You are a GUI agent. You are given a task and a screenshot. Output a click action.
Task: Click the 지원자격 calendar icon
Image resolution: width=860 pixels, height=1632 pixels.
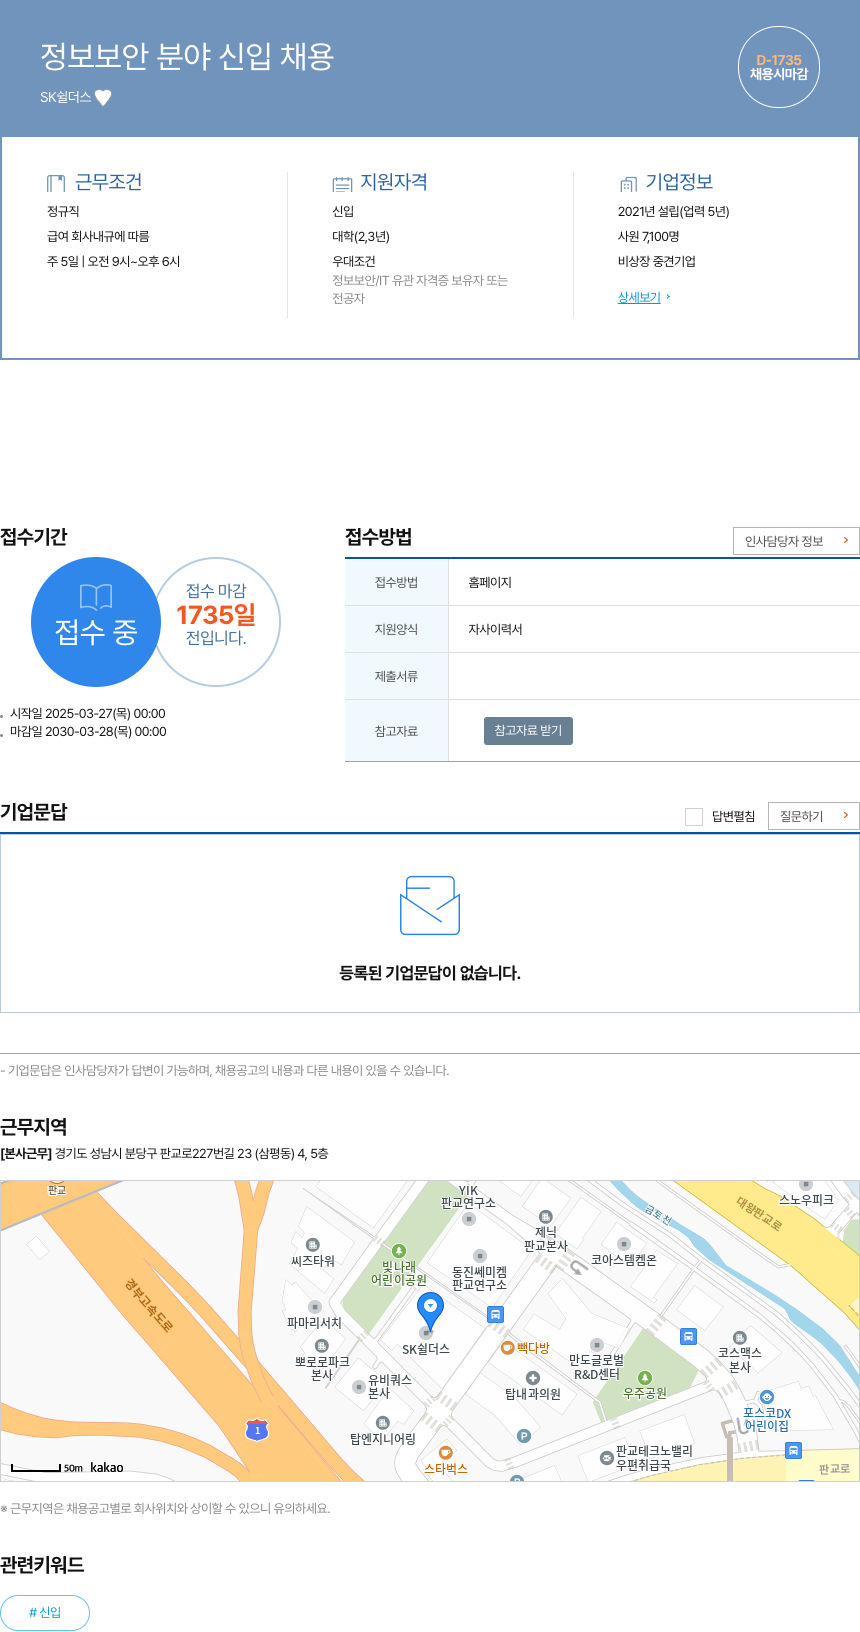pos(342,184)
